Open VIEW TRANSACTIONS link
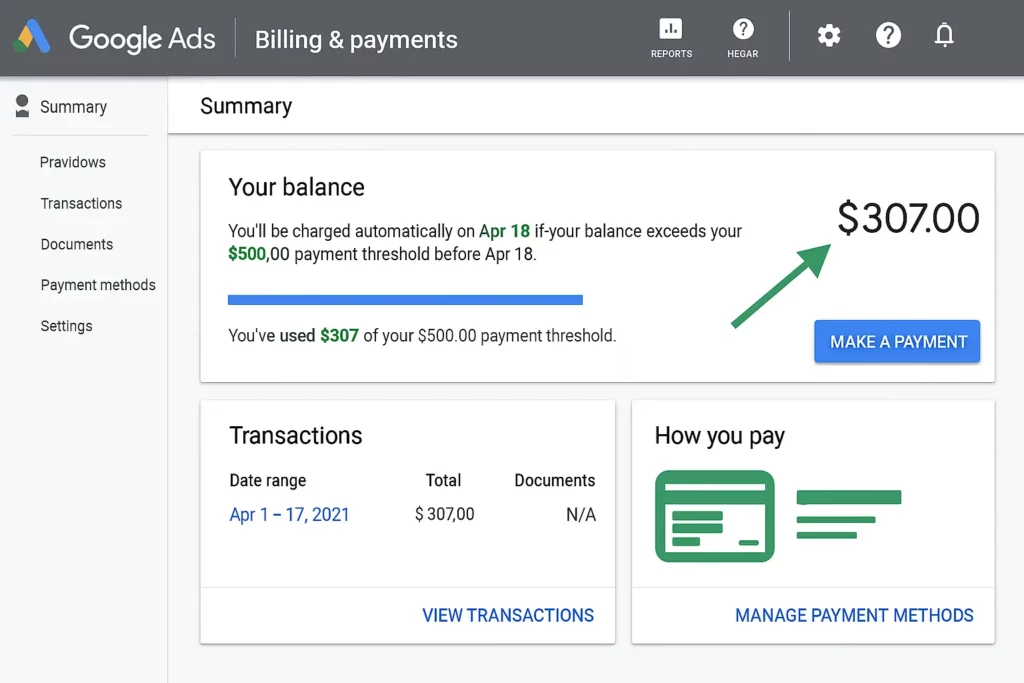1024x683 pixels. coord(508,615)
